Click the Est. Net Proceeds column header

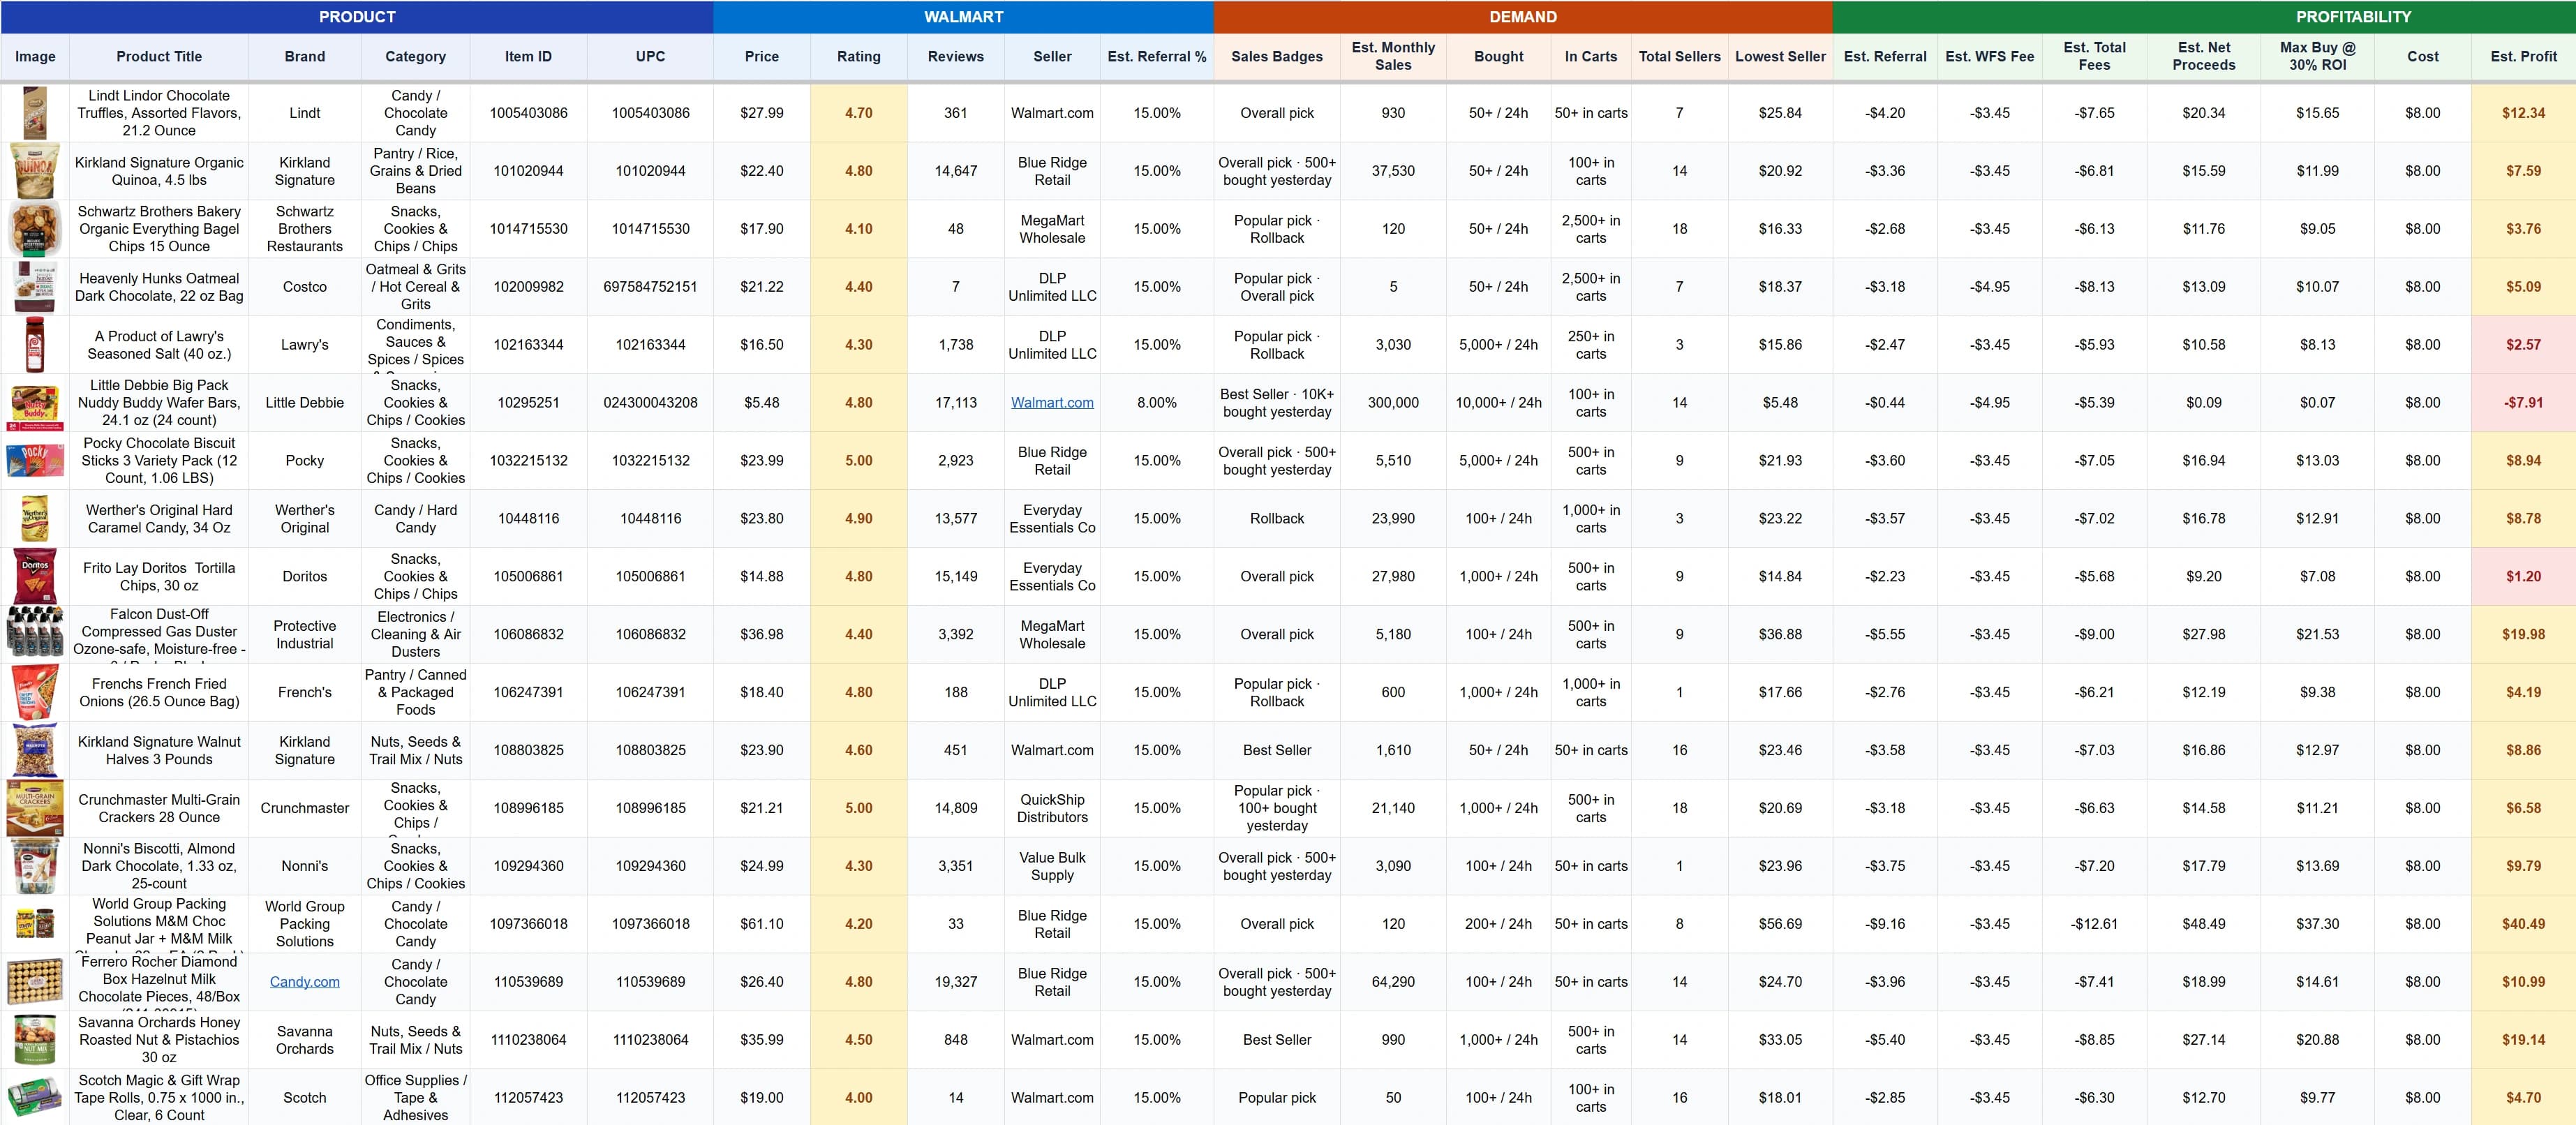point(2204,56)
